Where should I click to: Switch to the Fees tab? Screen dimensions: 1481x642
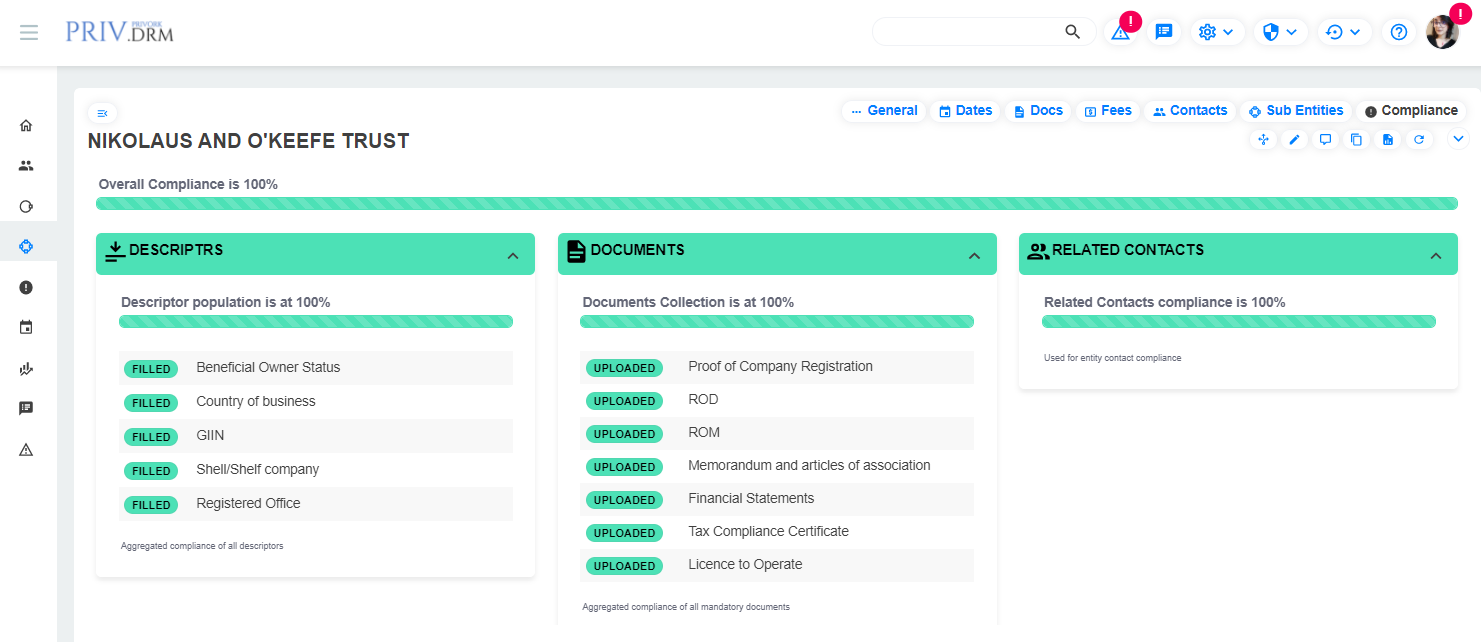1108,111
